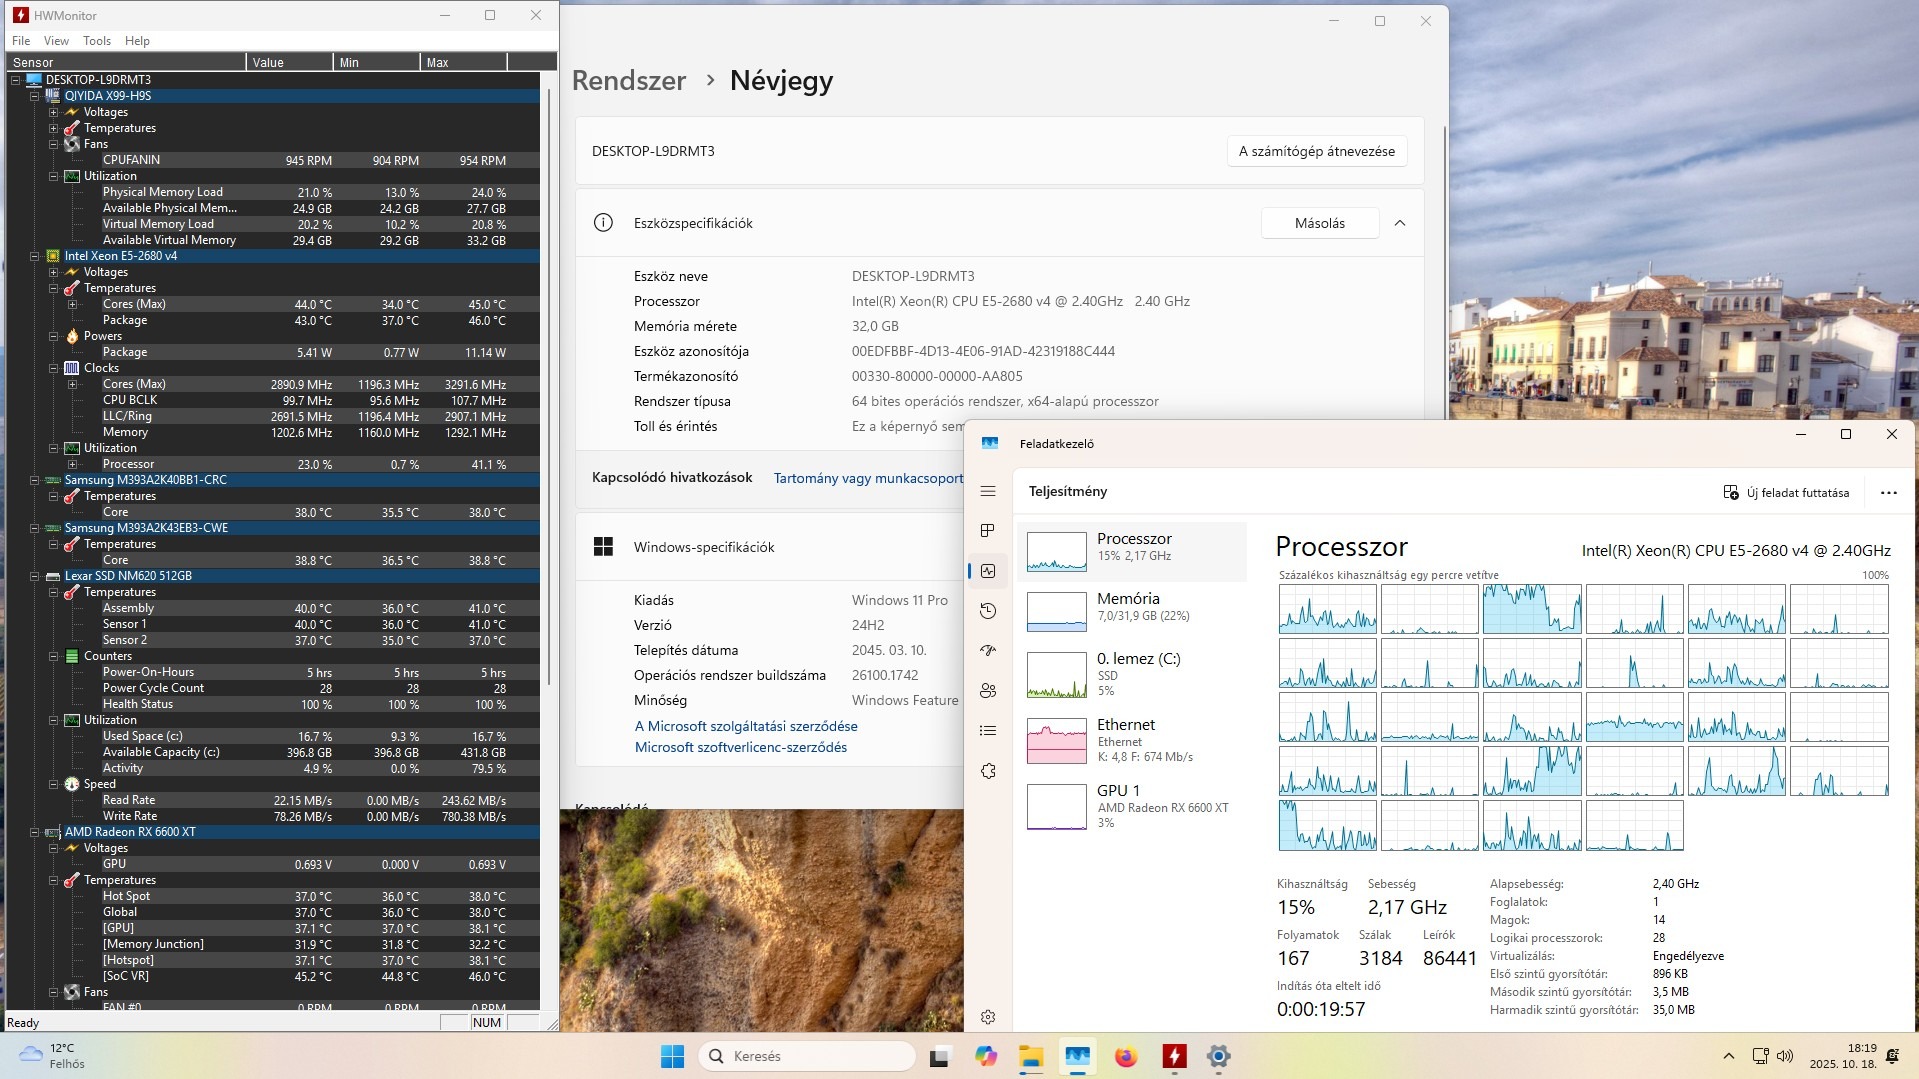Show hidden system tray icons chevron
This screenshot has height=1079, width=1919.
point(1728,1056)
